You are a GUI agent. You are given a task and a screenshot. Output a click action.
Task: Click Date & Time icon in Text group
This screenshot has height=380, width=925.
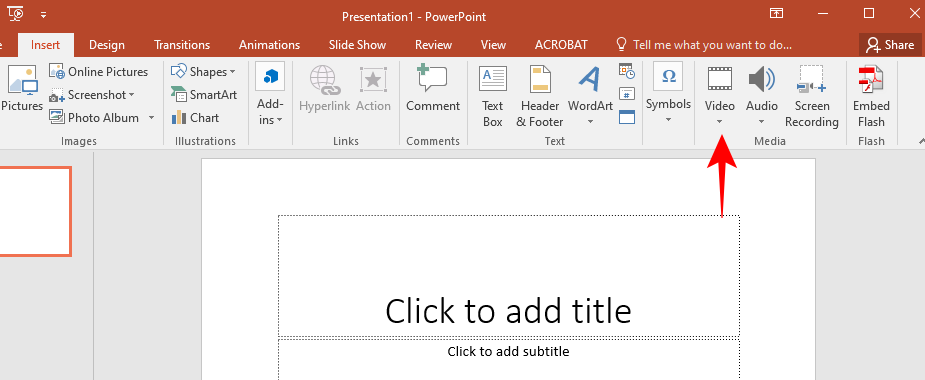(x=626, y=71)
